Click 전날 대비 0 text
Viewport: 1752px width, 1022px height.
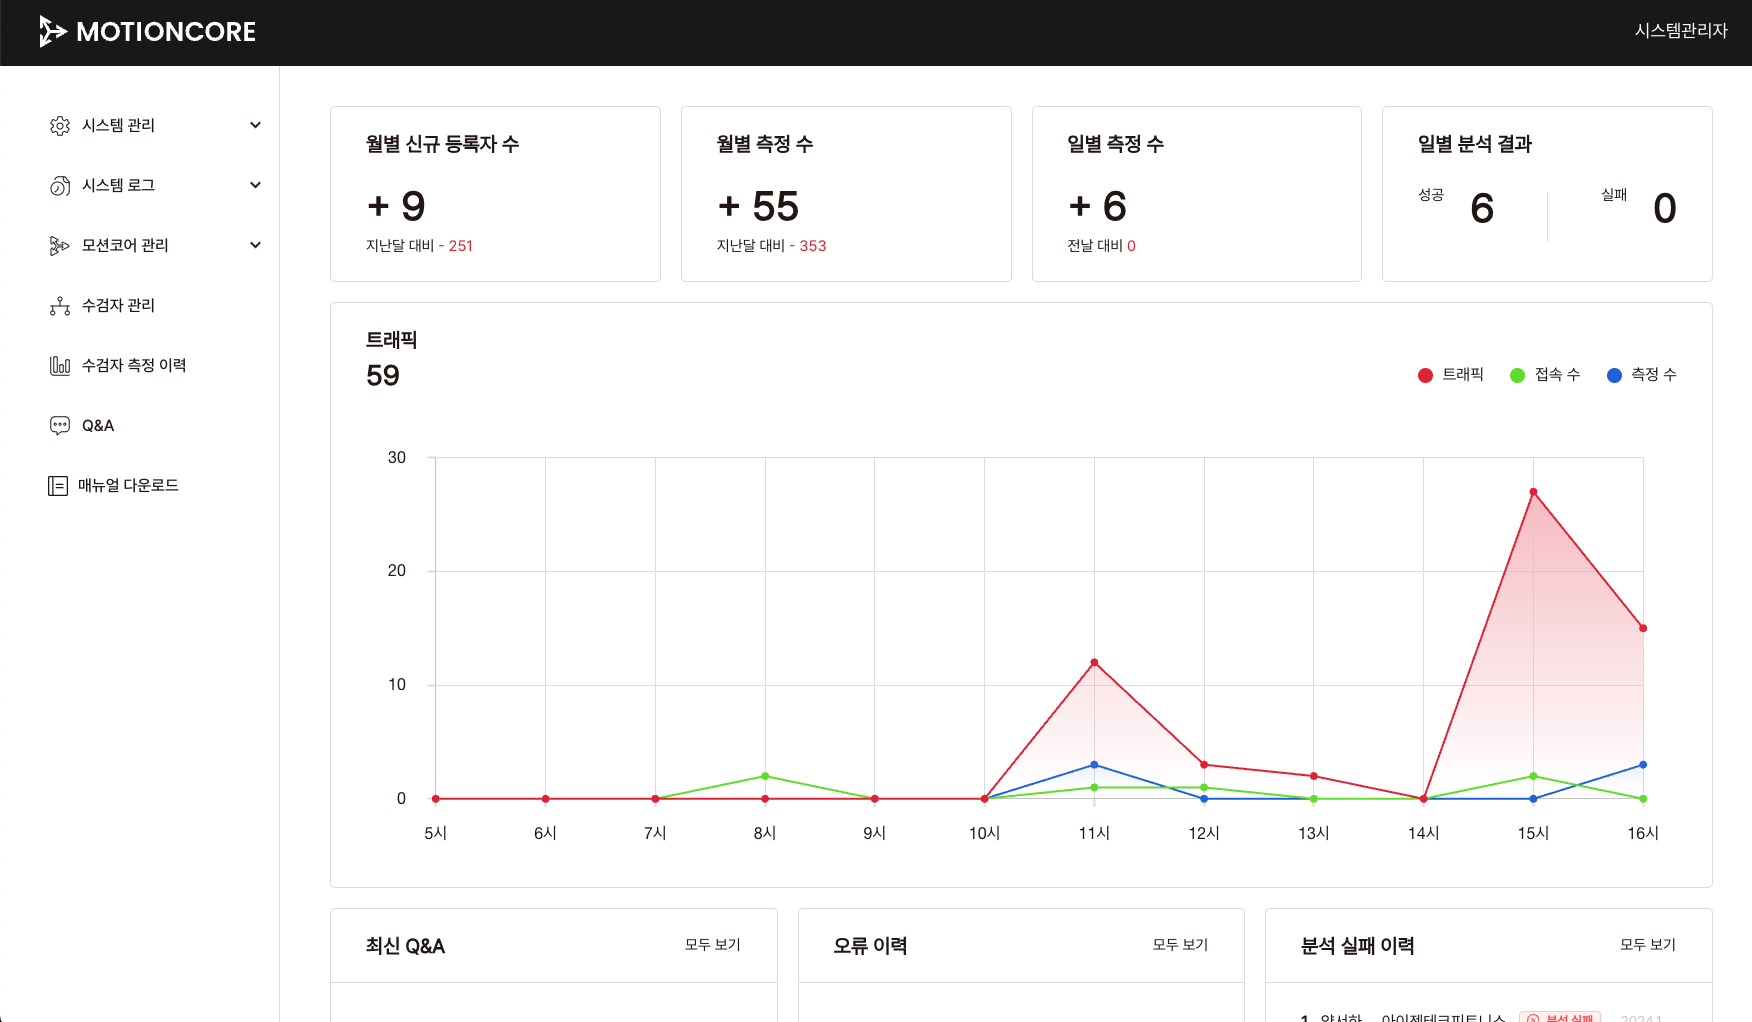coord(1101,246)
